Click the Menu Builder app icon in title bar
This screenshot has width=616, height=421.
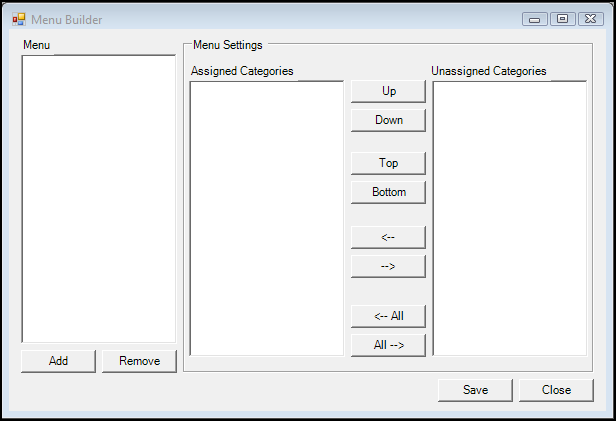(18, 19)
